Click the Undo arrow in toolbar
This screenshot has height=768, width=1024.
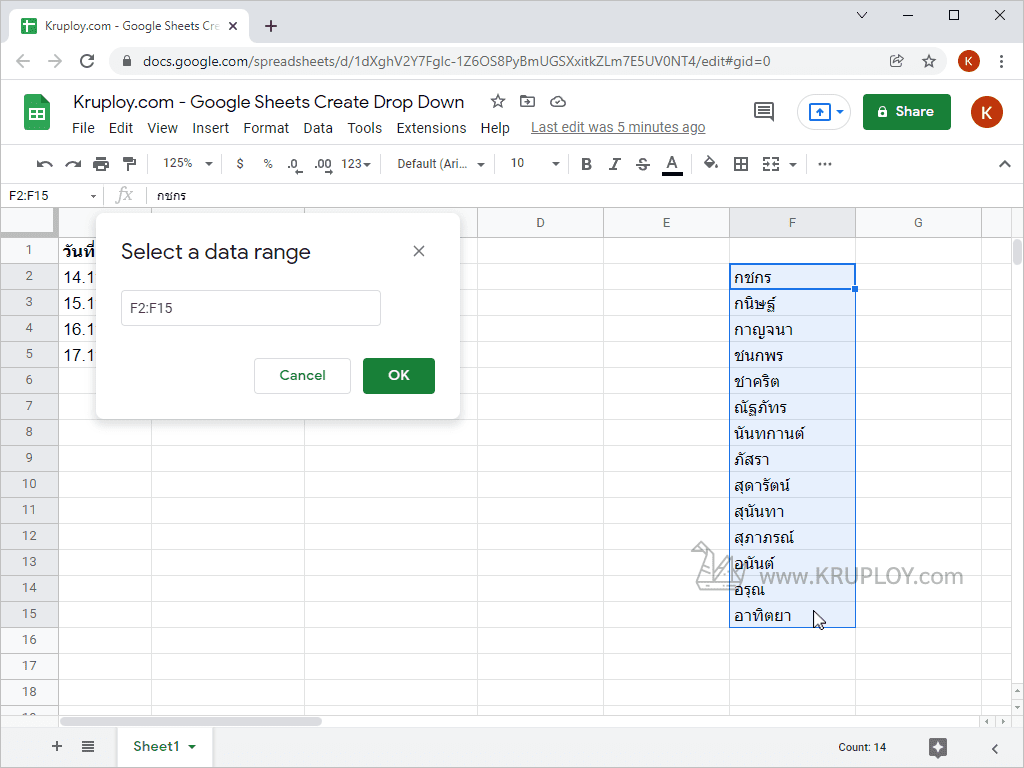point(44,164)
